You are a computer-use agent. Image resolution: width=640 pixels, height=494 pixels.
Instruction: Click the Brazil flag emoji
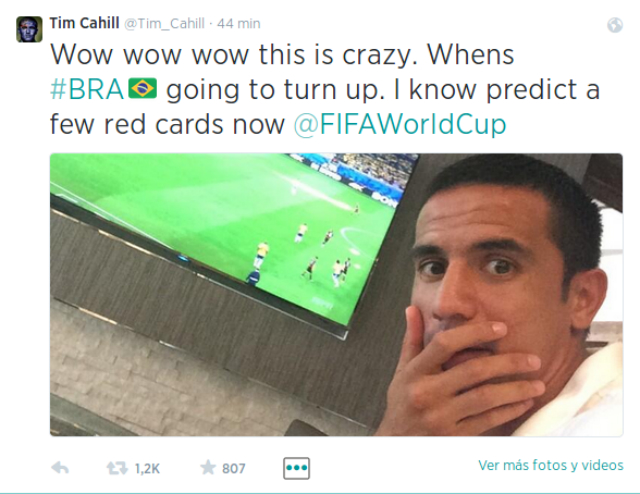[x=143, y=90]
